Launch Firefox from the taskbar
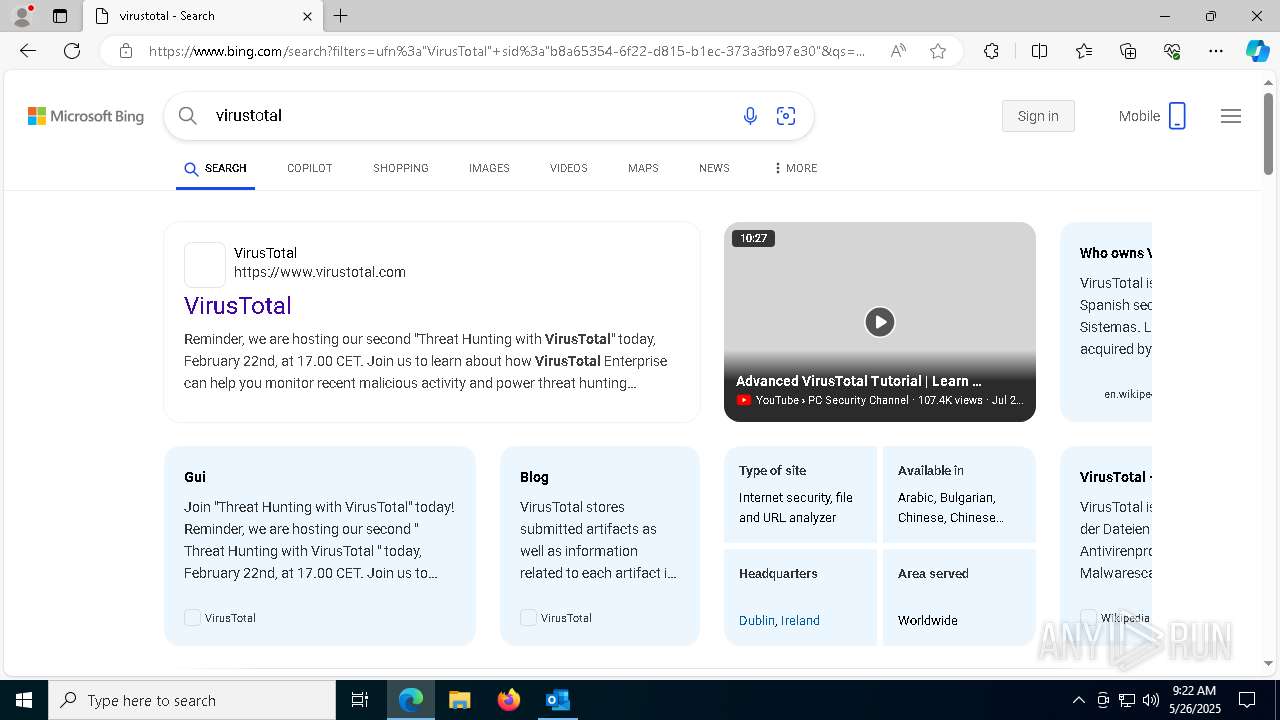 coord(508,700)
